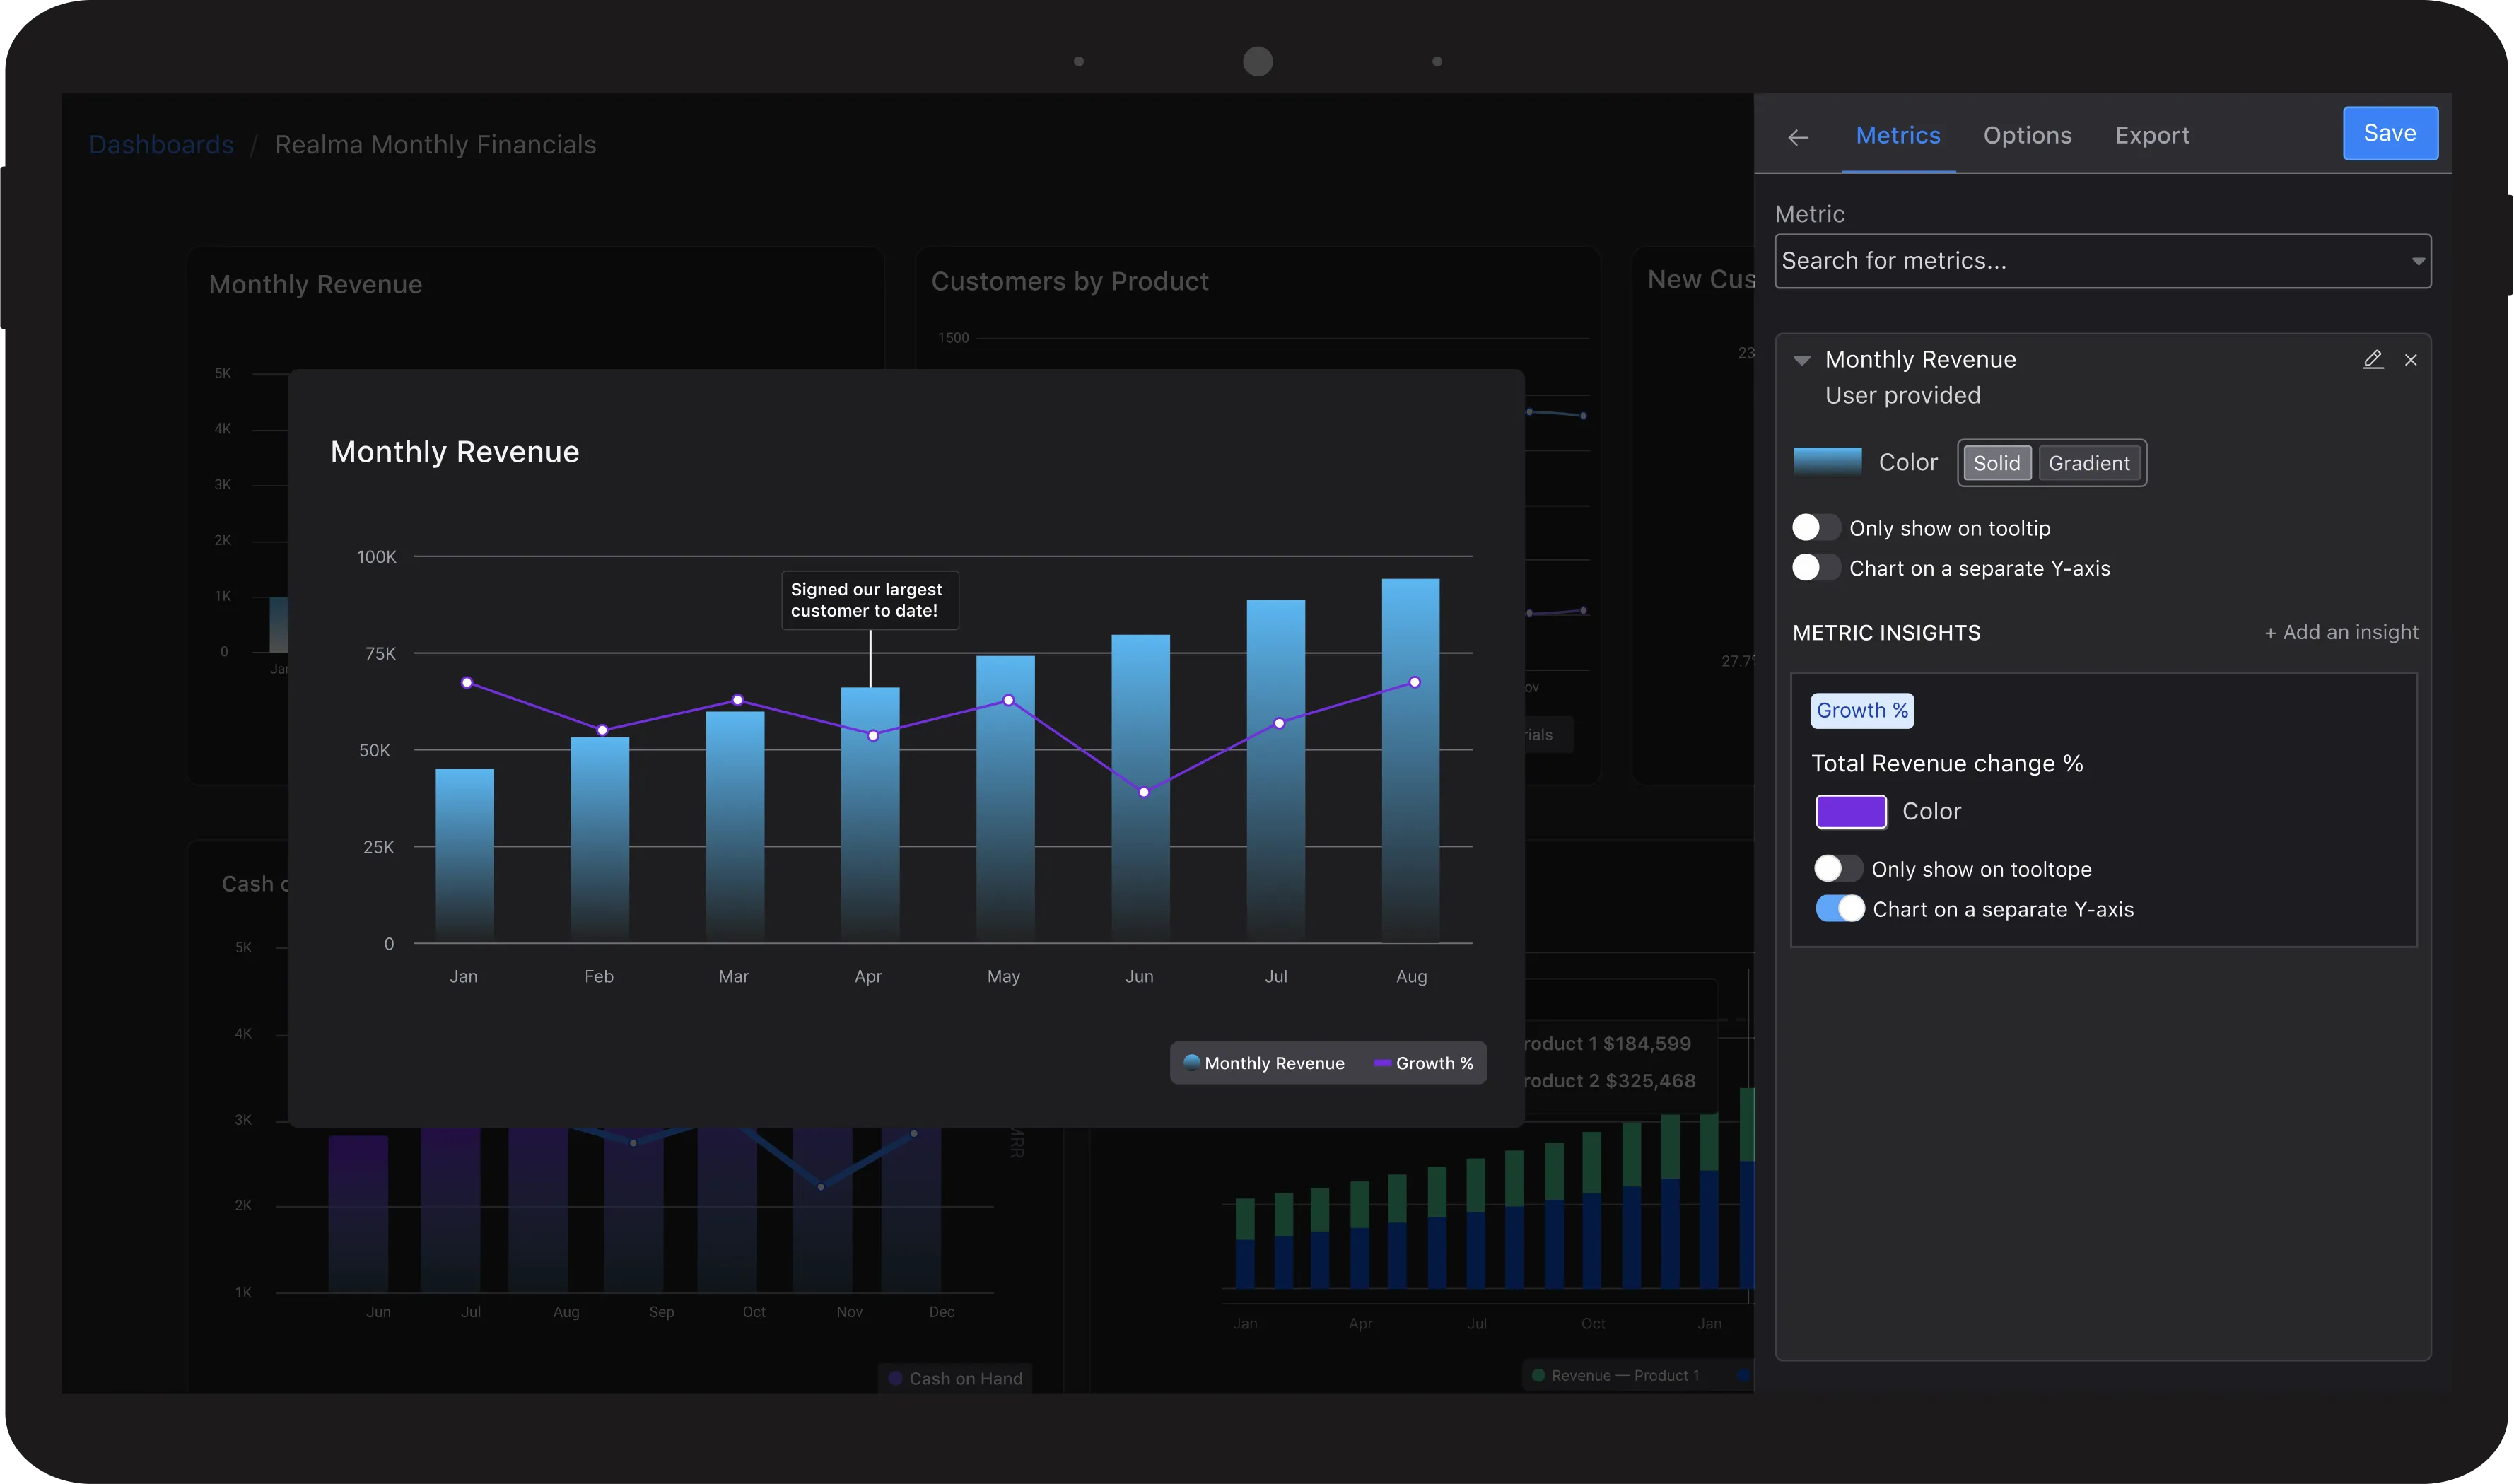This screenshot has width=2514, height=1484.
Task: Click the Cash on Hand legend icon
Action: 896,1378
